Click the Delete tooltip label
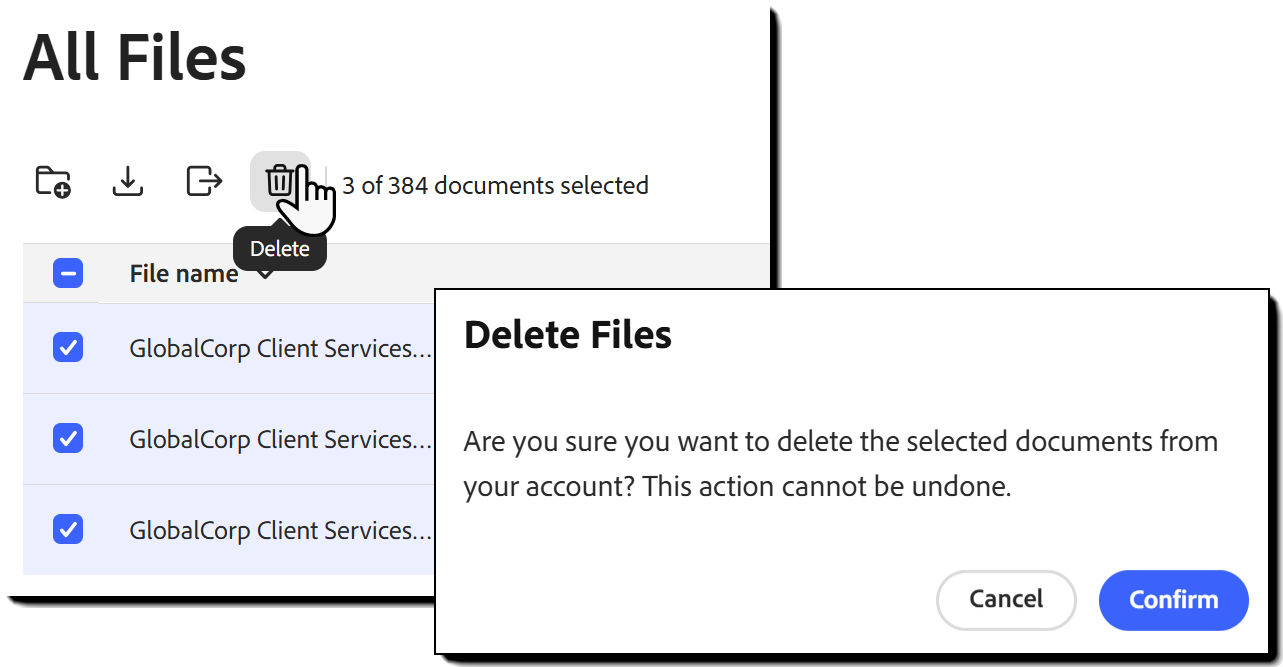The image size is (1283, 667). (279, 248)
